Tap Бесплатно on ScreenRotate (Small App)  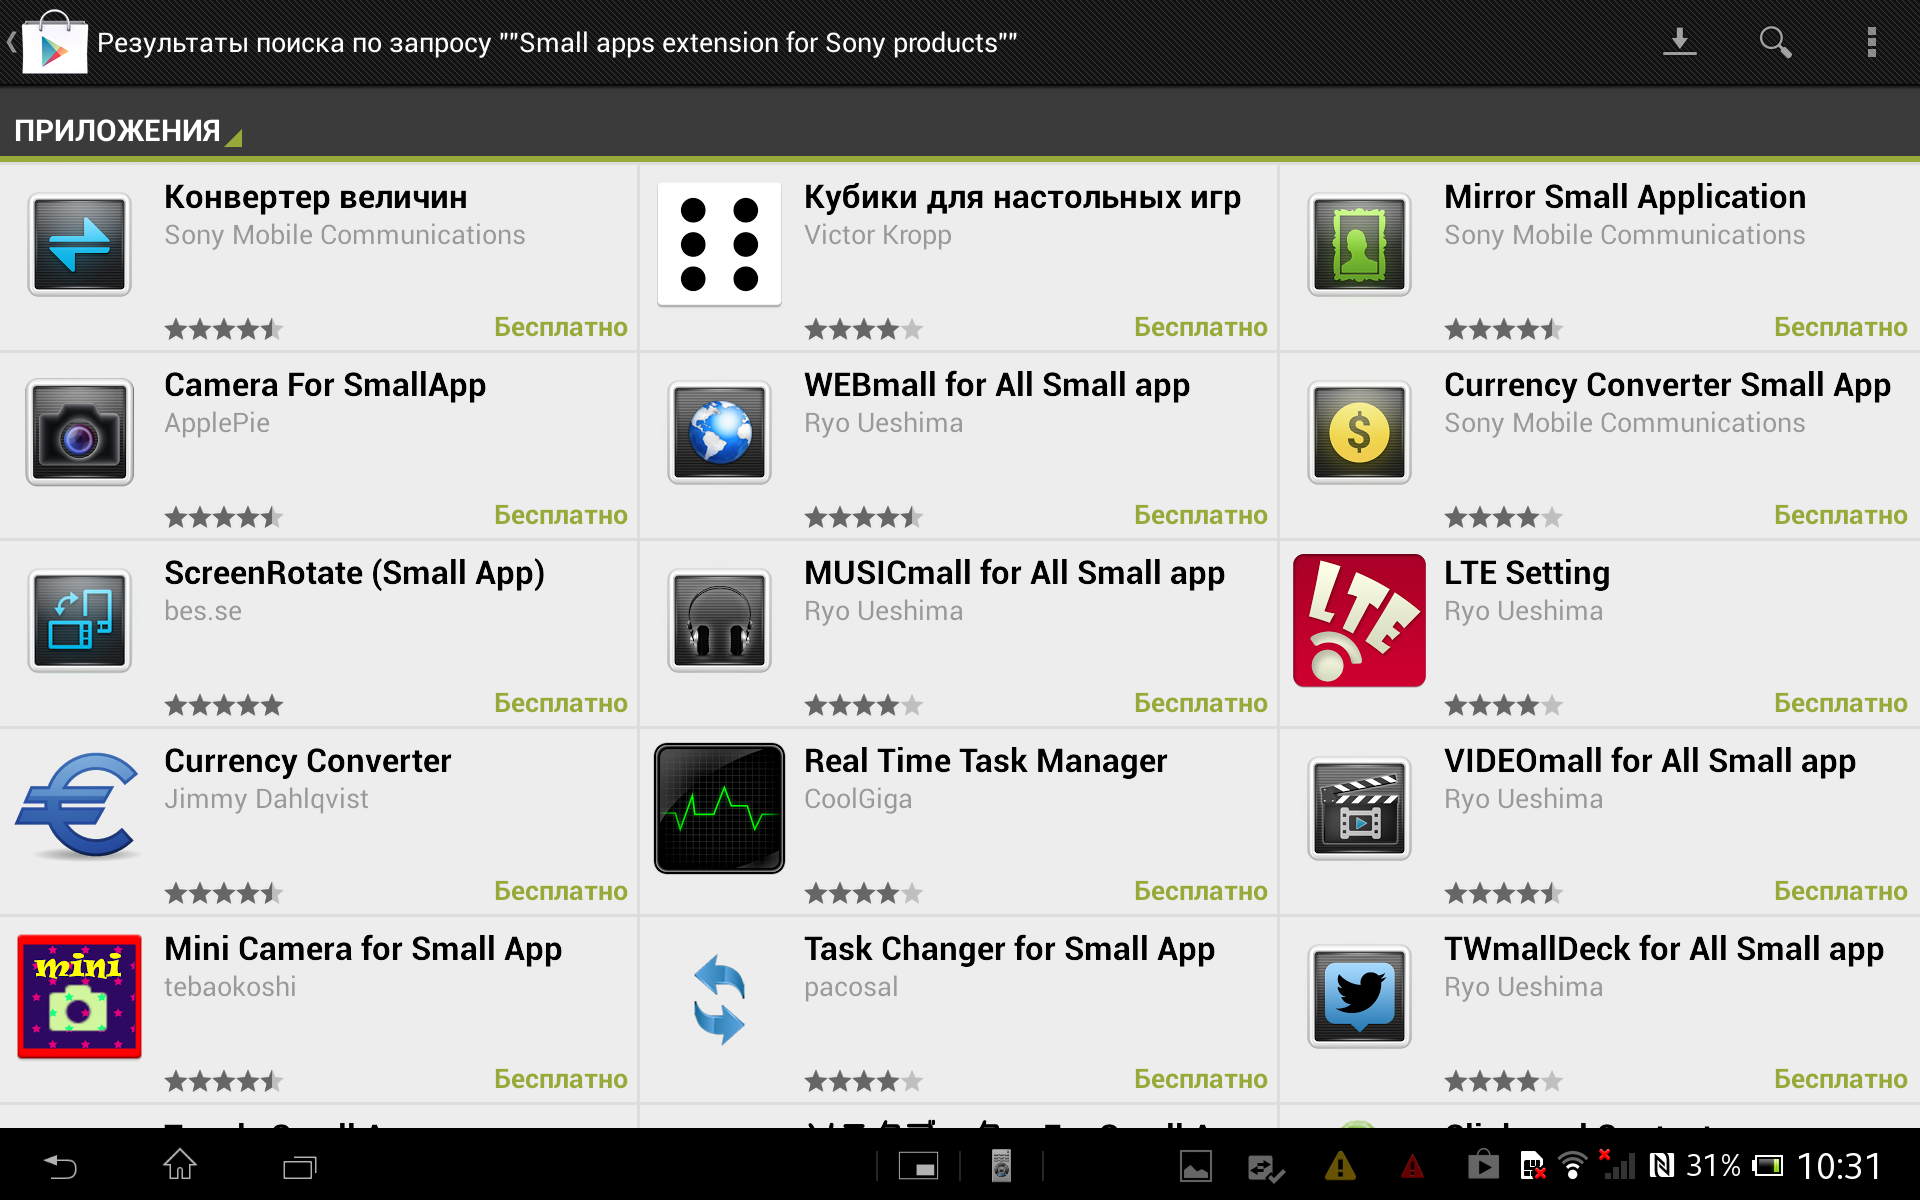(x=560, y=703)
